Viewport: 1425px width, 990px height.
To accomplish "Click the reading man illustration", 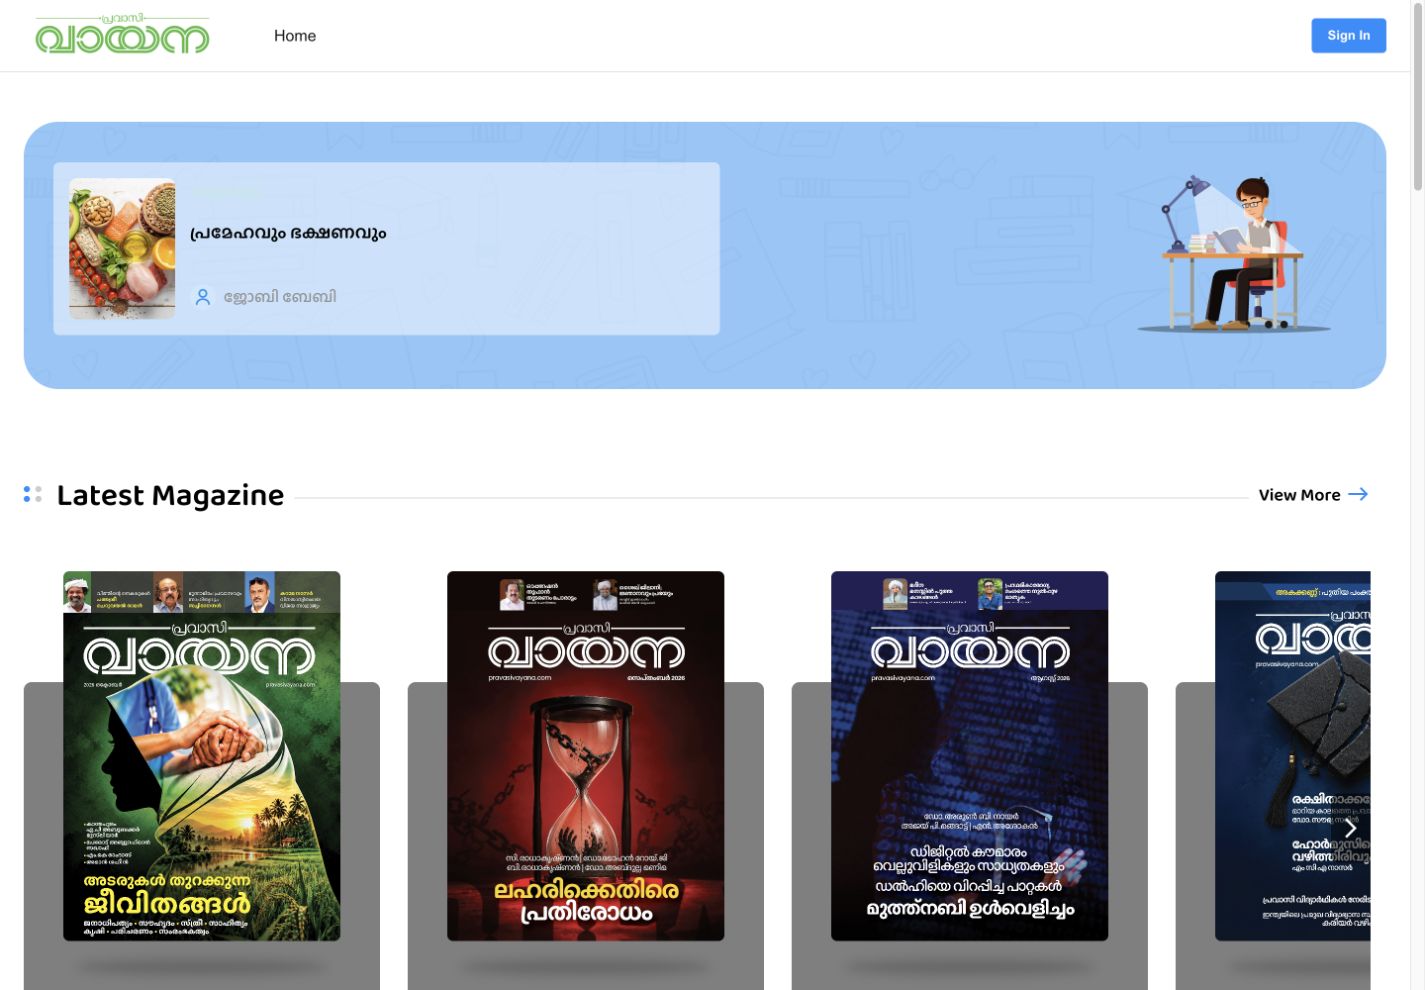I will (x=1235, y=254).
